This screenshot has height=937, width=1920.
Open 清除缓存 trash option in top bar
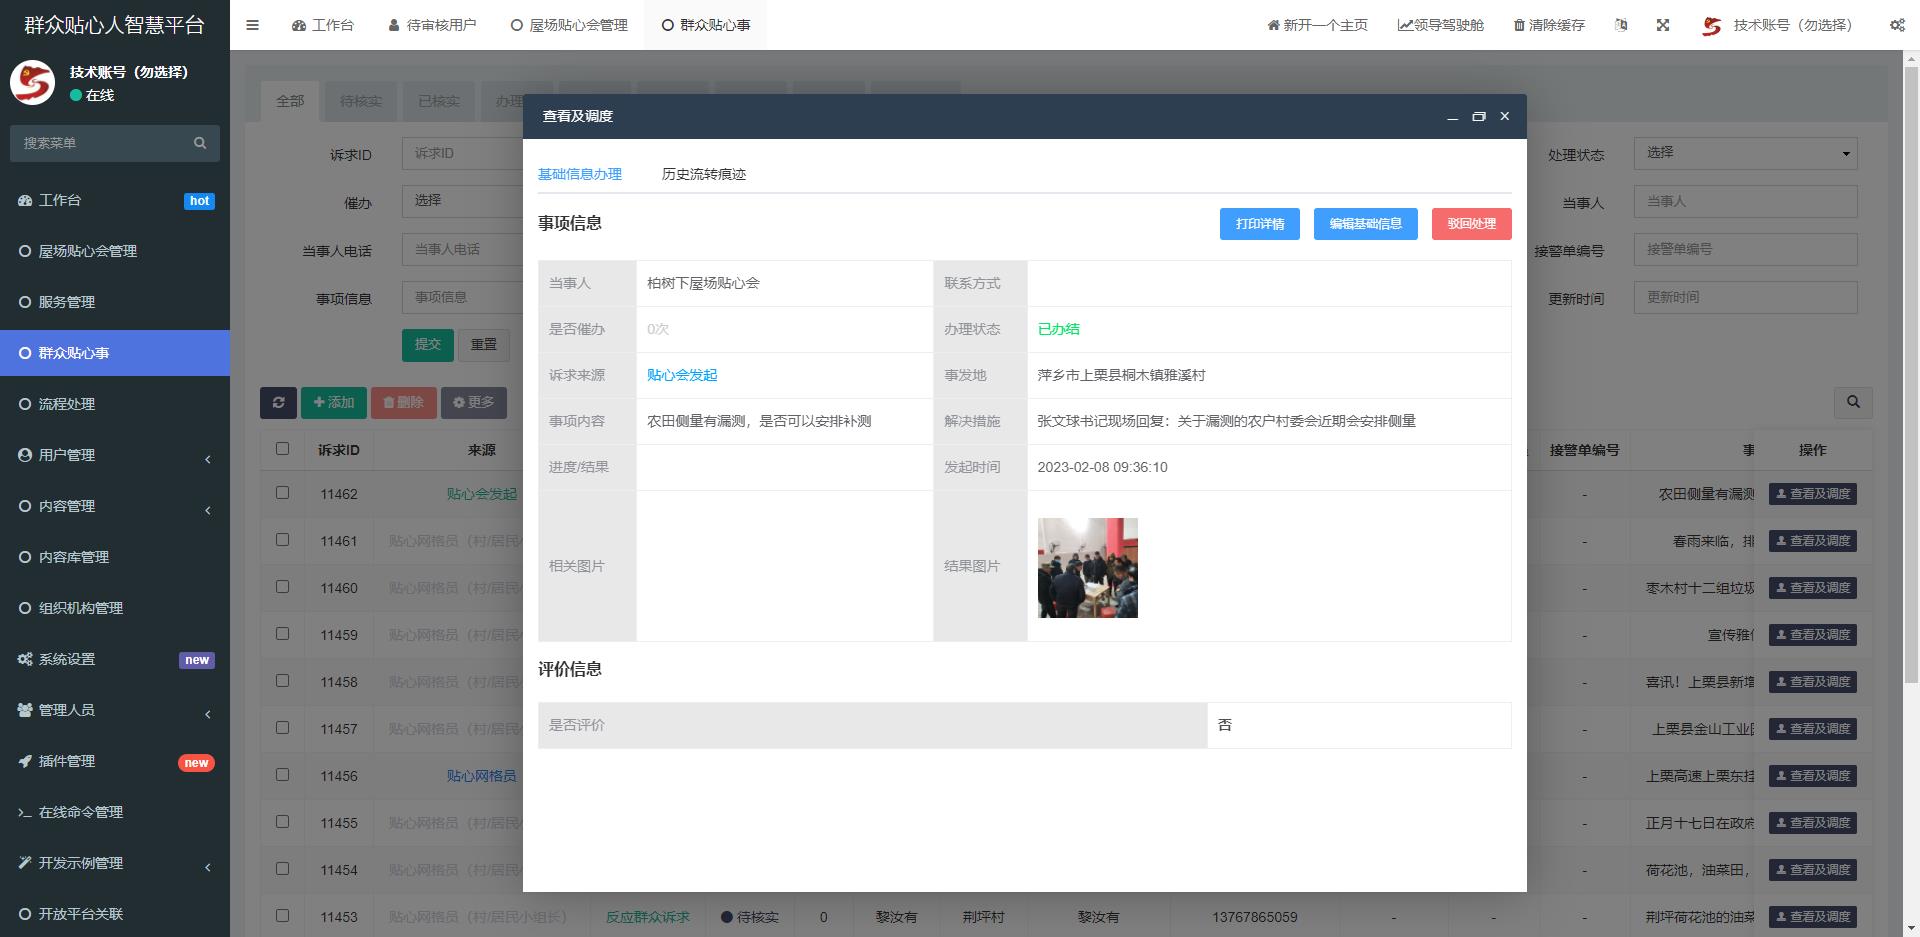1549,25
